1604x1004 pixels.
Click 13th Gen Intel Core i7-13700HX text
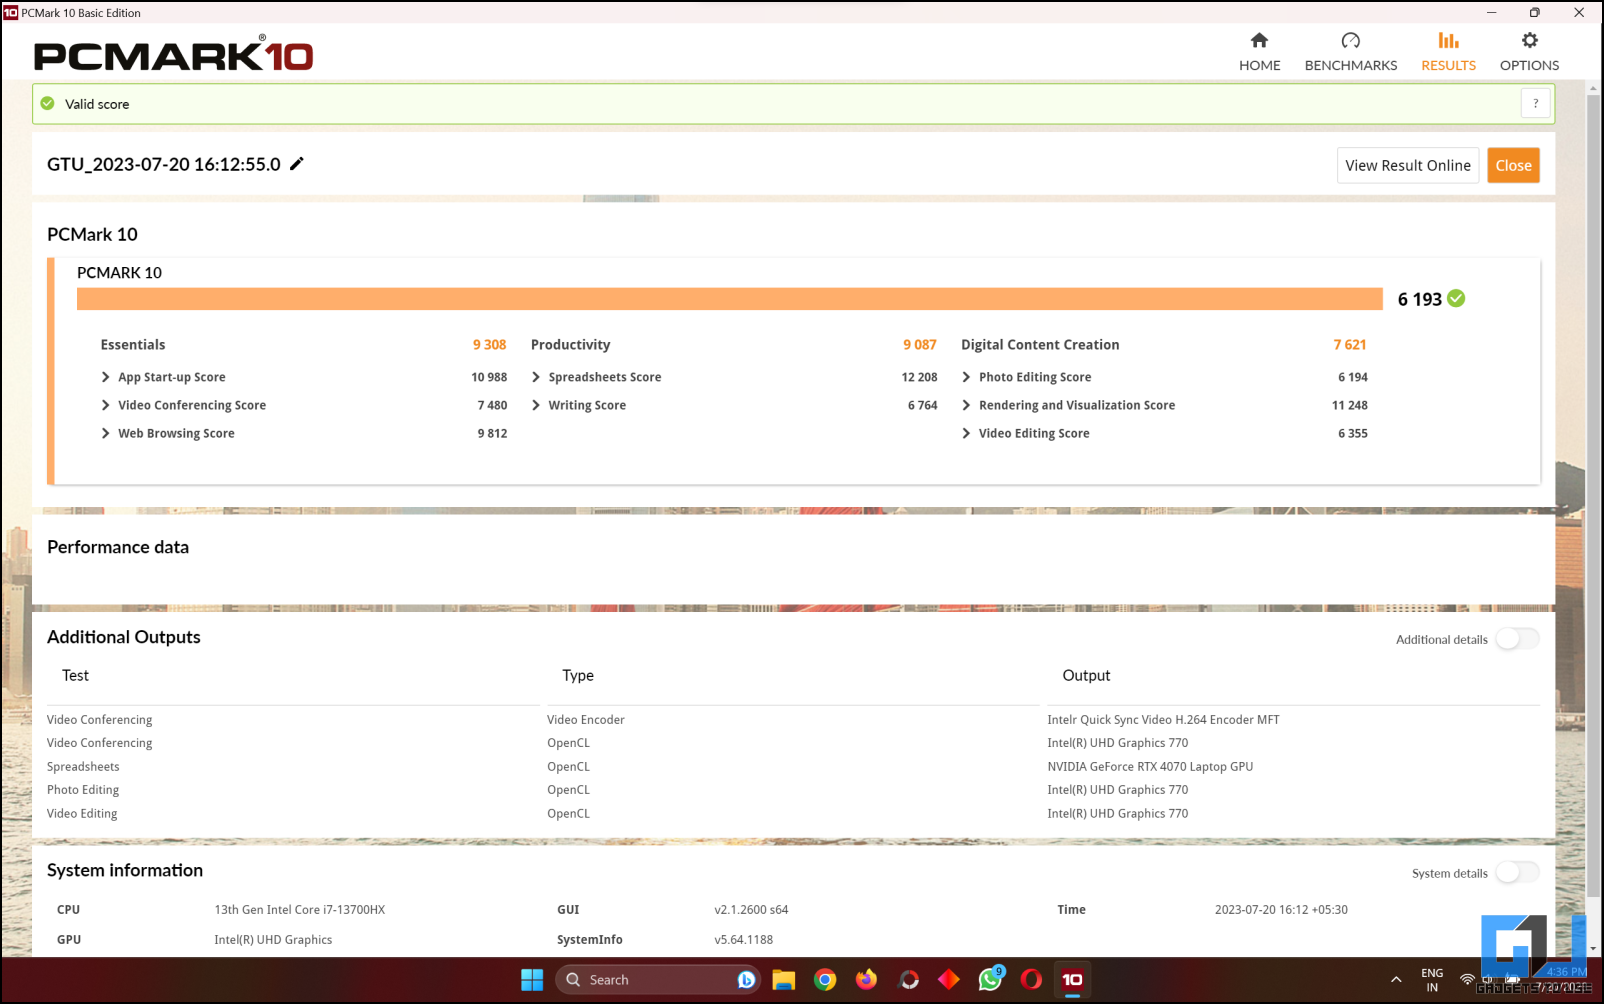point(300,909)
